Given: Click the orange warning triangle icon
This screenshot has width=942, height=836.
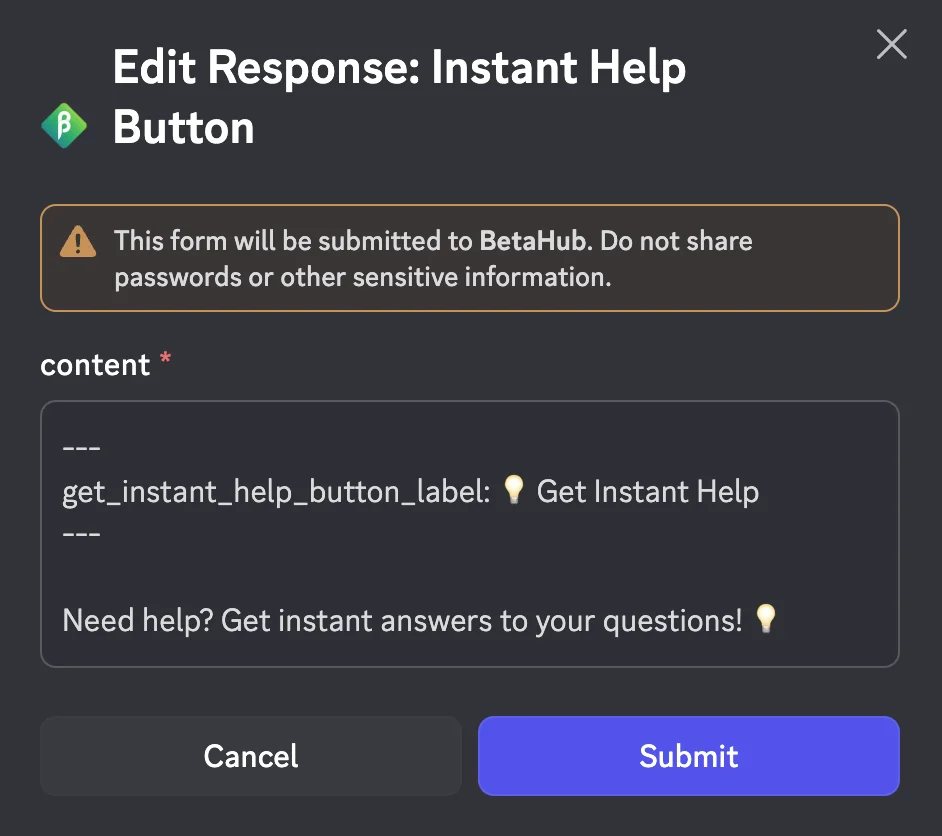Looking at the screenshot, I should (78, 242).
